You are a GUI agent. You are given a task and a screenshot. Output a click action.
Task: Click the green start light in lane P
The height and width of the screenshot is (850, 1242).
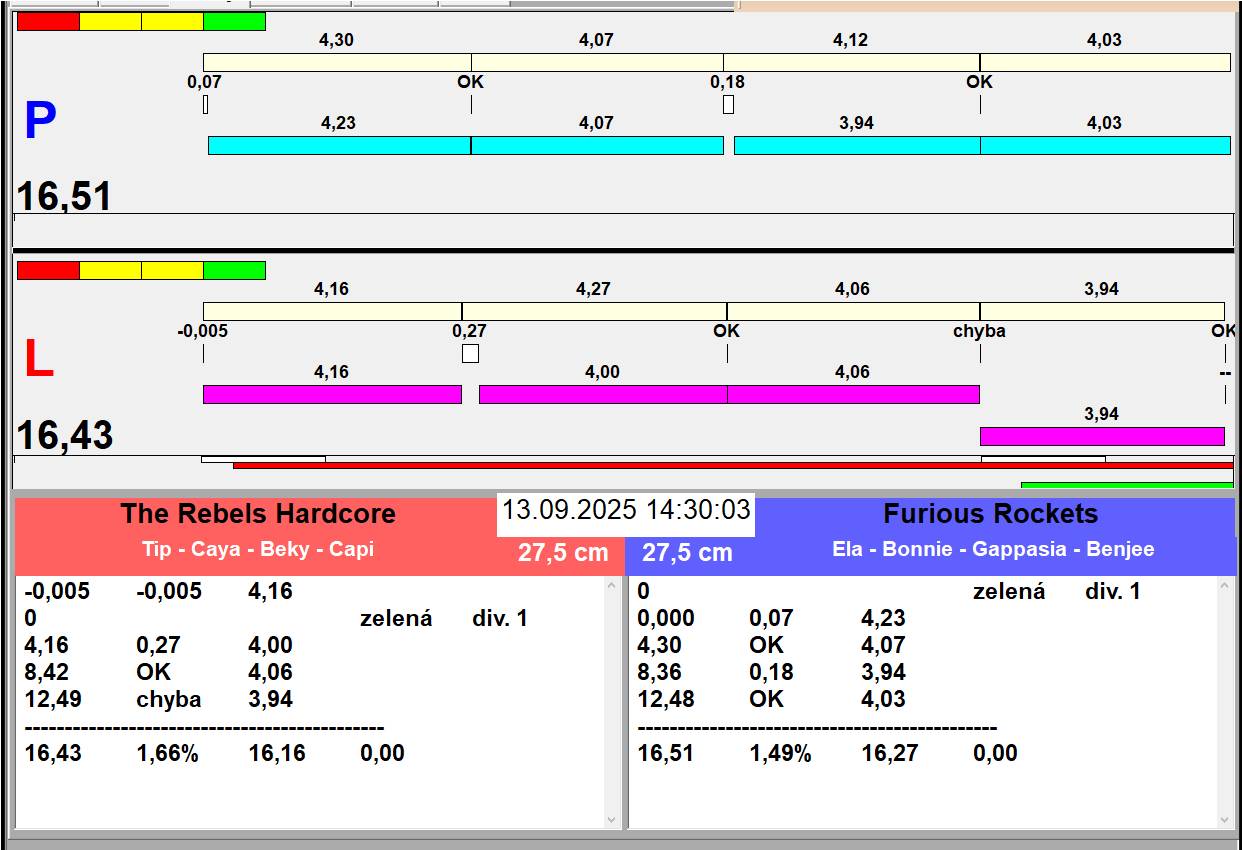(234, 22)
